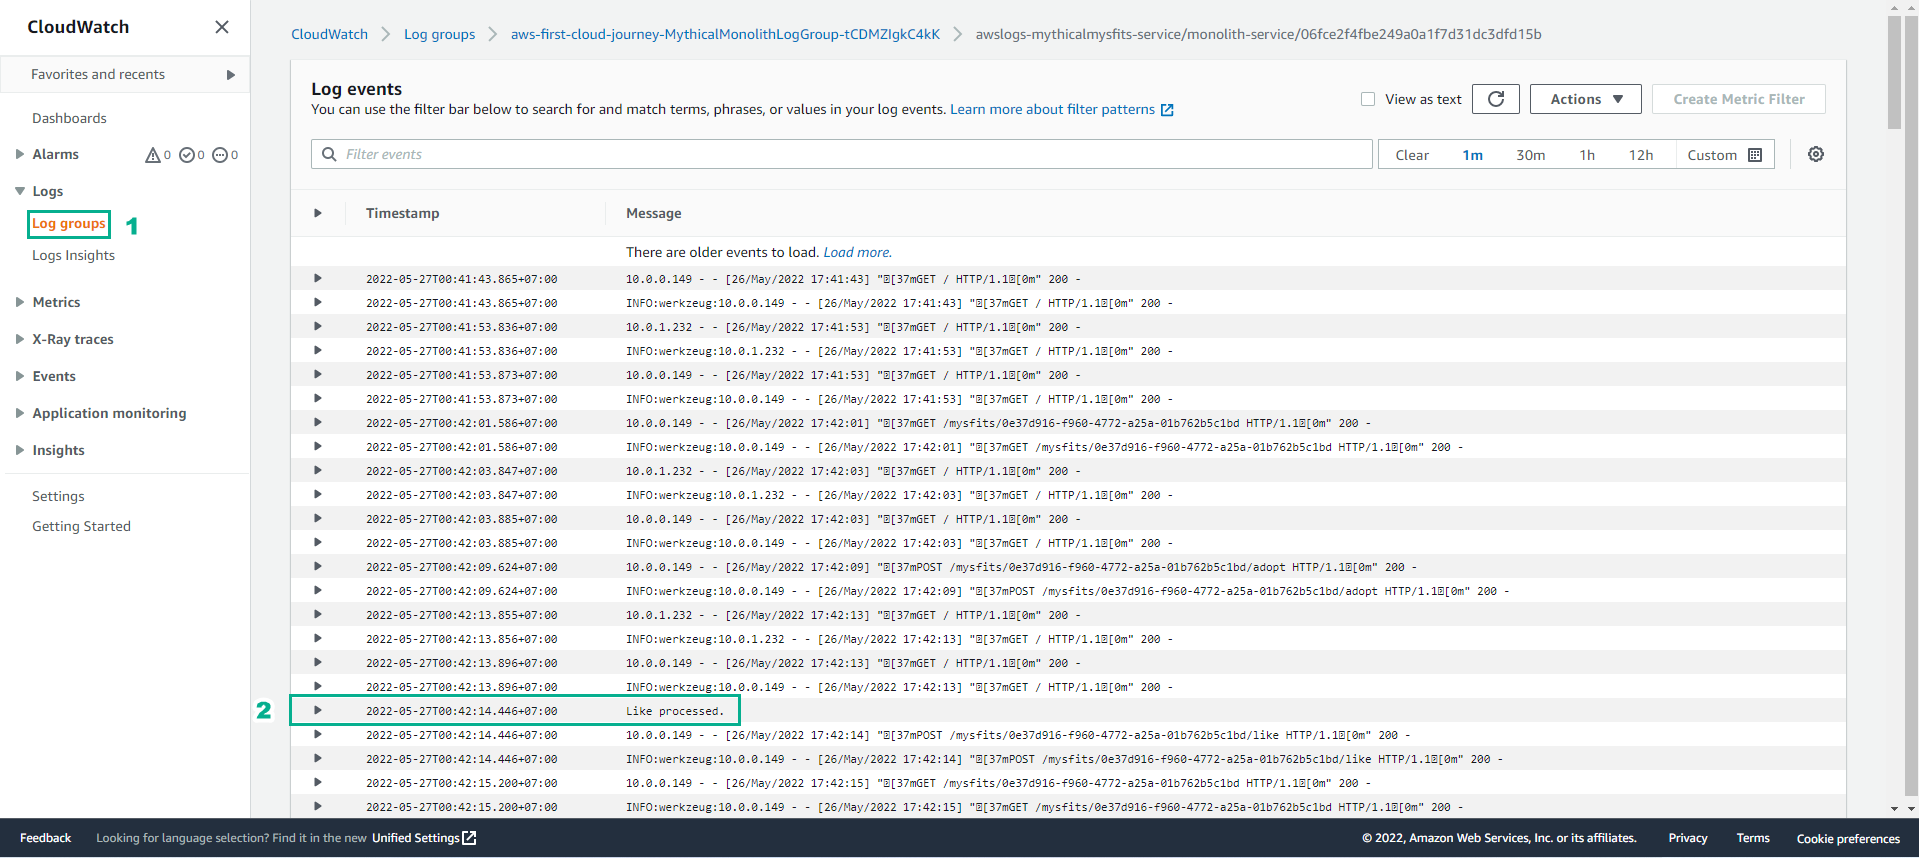1919x858 pixels.
Task: Go to Log groups breadcrumb link
Action: (439, 34)
